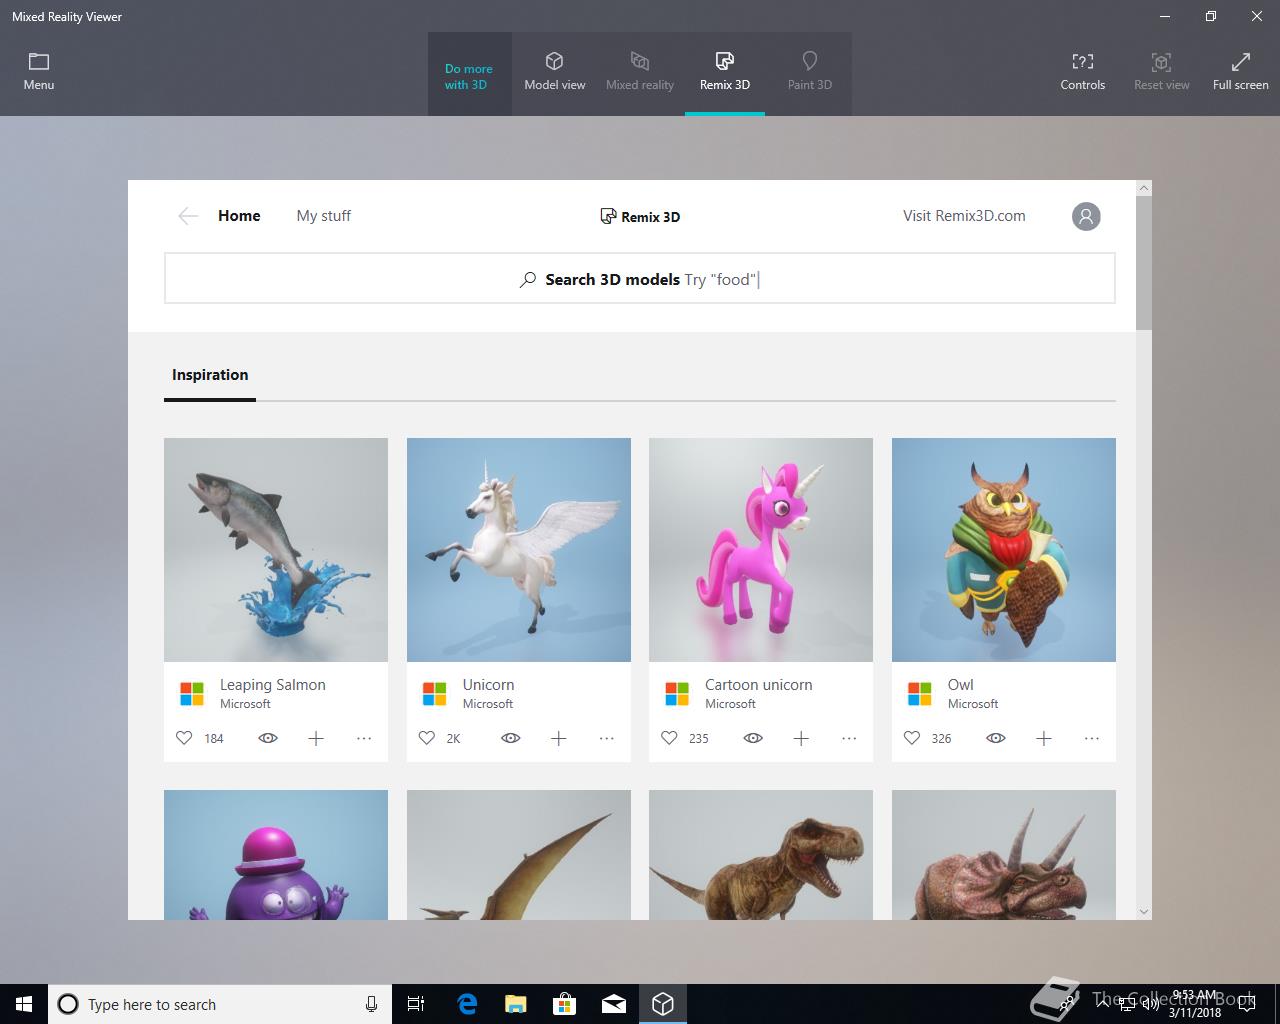1280x1024 pixels.
Task: Select the Inspiration tab
Action: (210, 376)
